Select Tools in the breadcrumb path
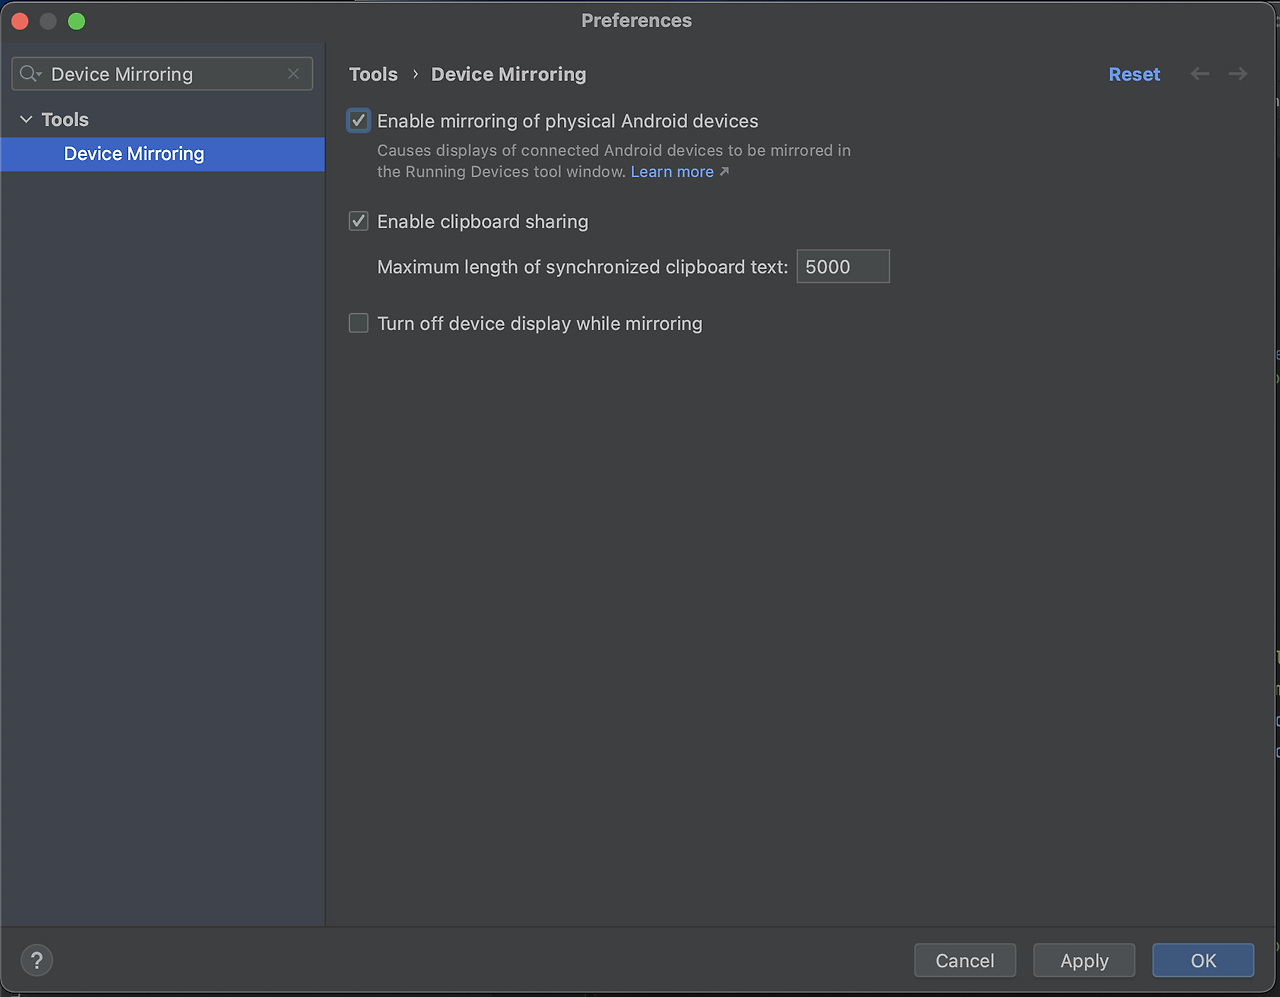1280x997 pixels. (373, 73)
